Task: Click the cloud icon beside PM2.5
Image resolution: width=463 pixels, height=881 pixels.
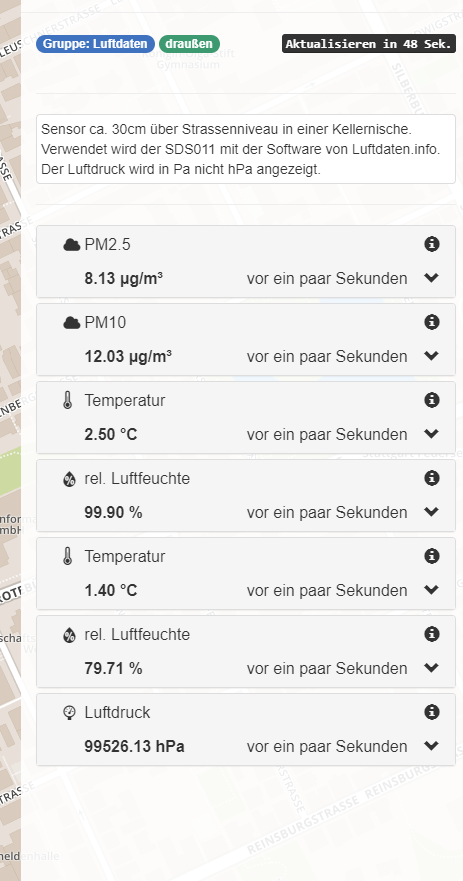Action: (x=71, y=244)
